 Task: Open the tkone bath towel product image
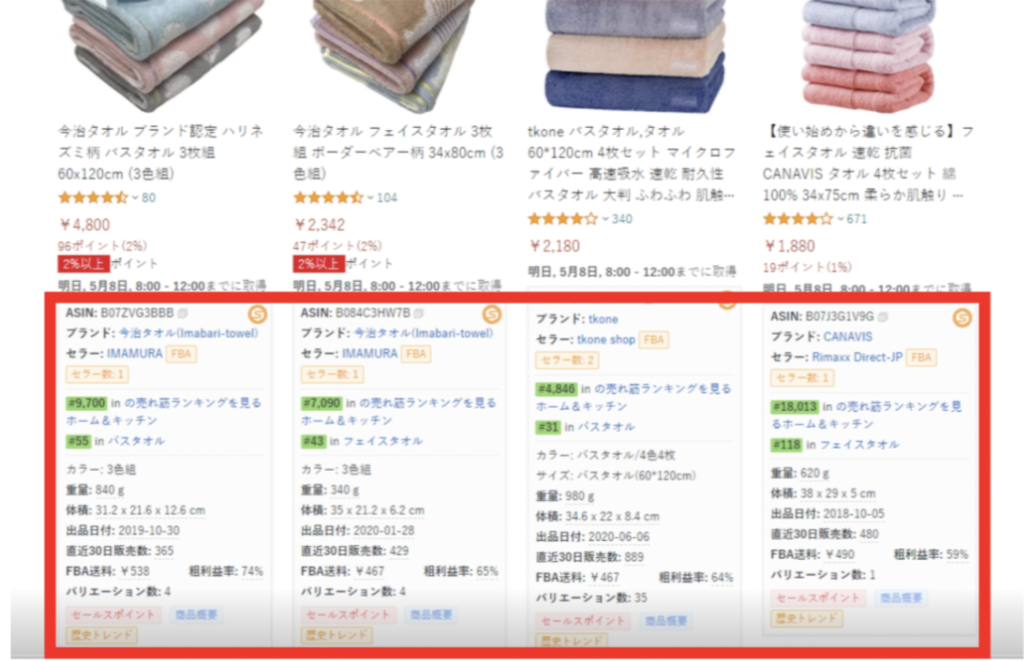tap(635, 56)
